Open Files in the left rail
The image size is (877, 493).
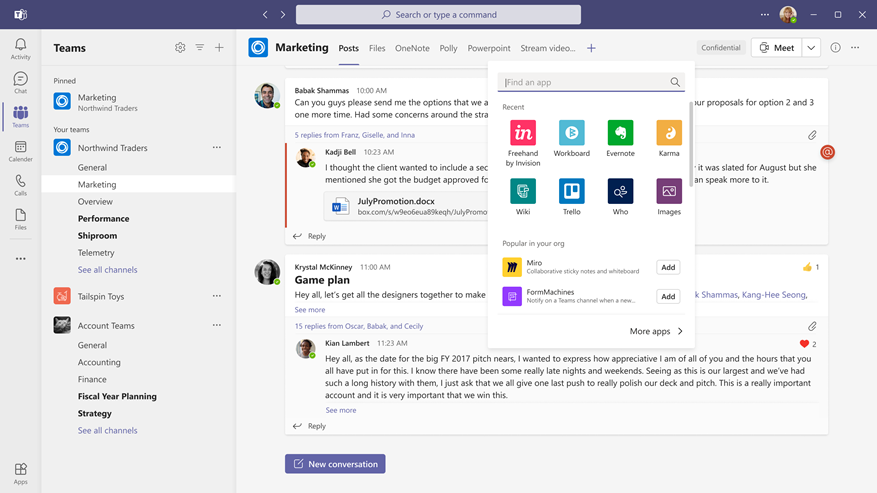tap(20, 219)
